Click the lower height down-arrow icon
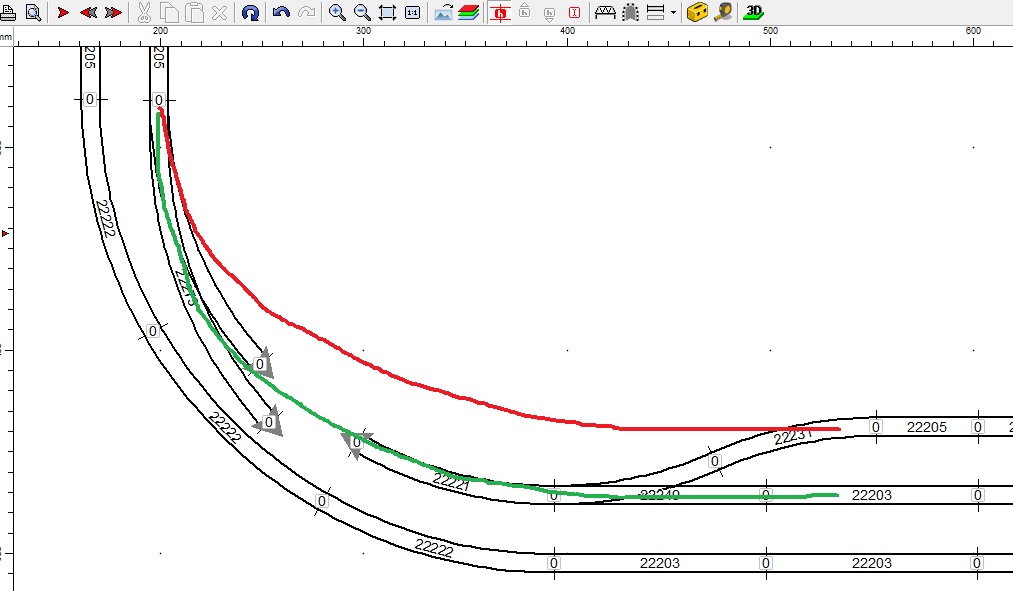Viewport: 1013px width, 591px height. pyautogui.click(x=549, y=14)
